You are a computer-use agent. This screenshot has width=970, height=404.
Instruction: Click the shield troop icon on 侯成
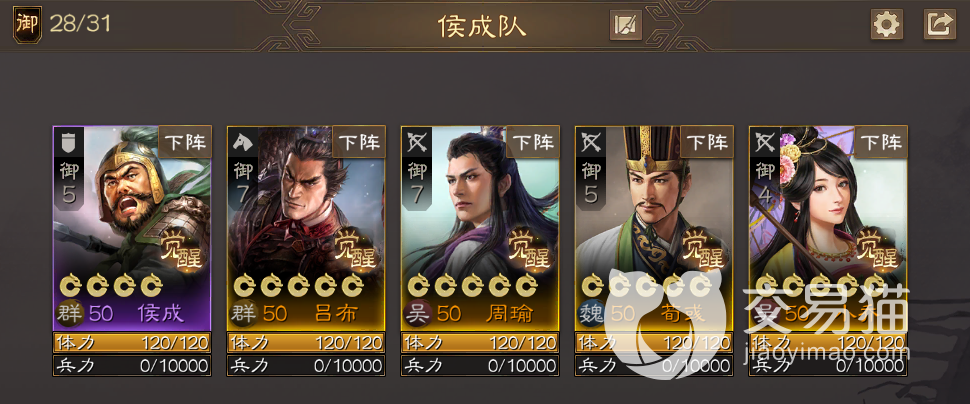tap(68, 142)
